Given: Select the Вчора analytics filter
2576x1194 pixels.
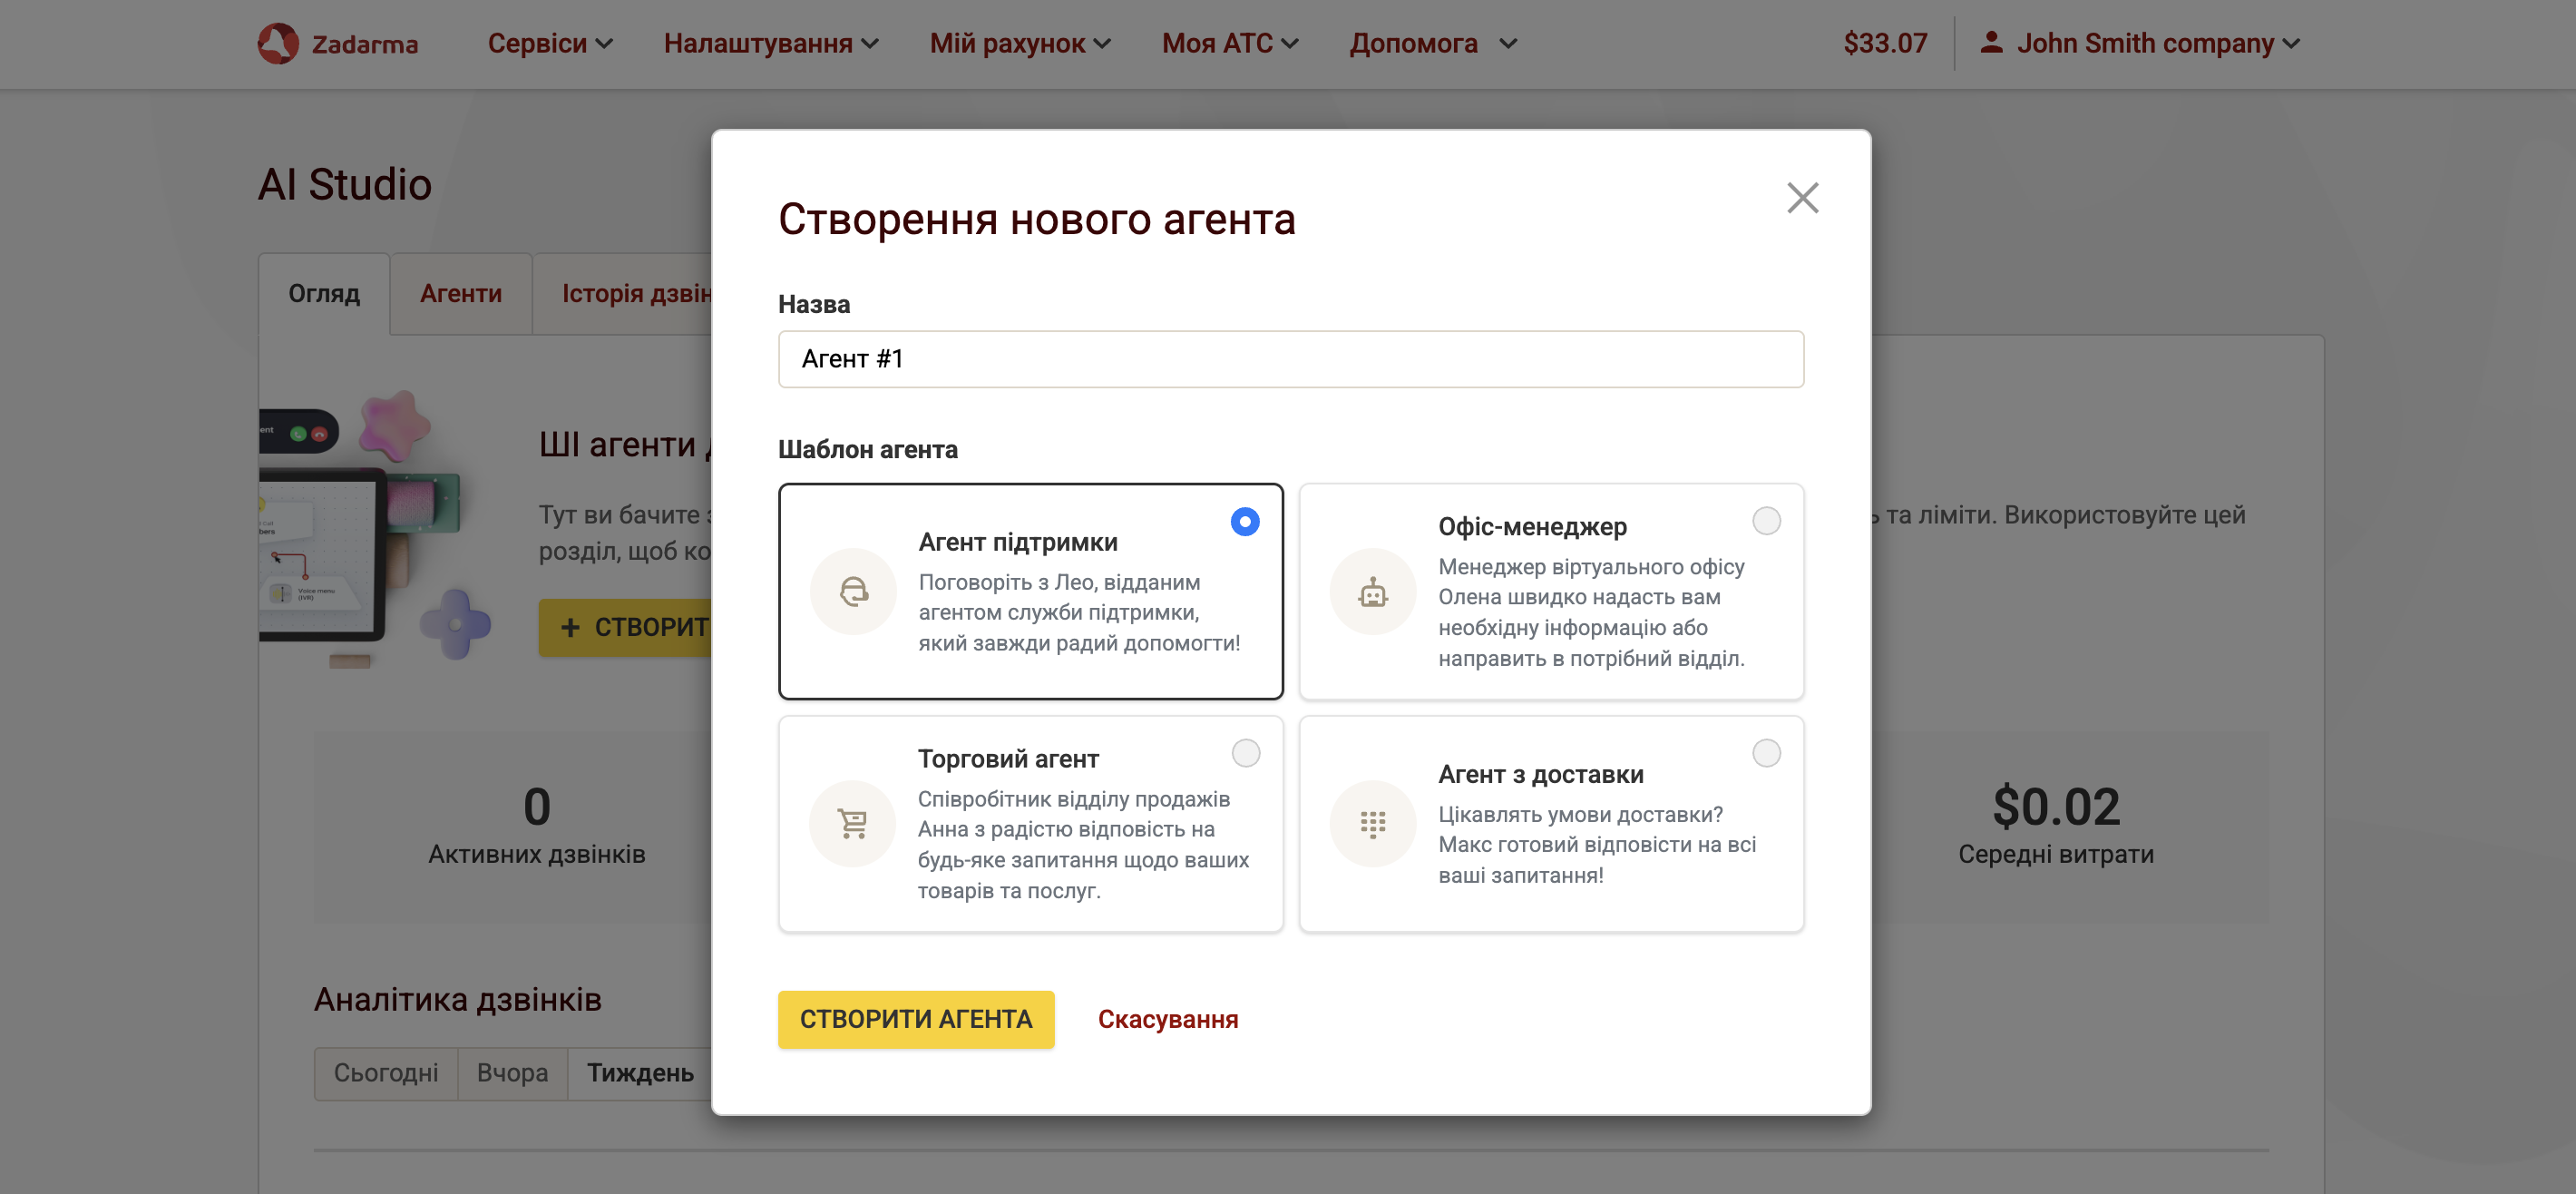Looking at the screenshot, I should click(513, 1073).
